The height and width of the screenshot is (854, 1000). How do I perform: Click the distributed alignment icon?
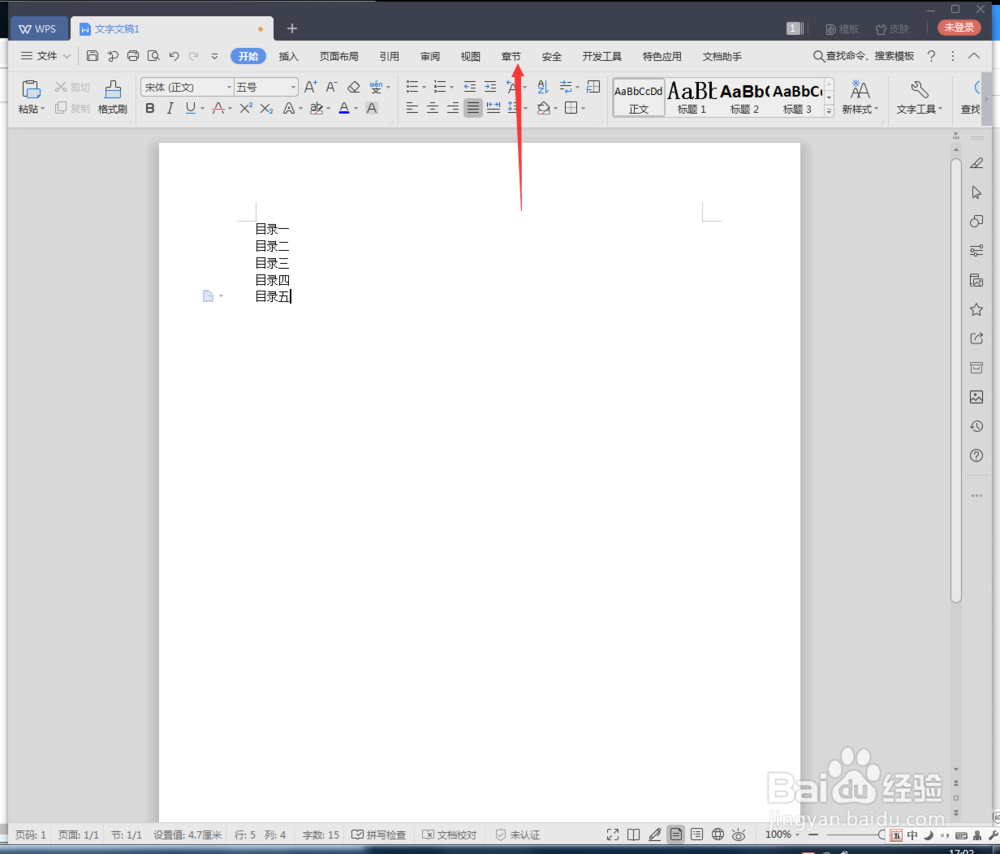(x=493, y=108)
